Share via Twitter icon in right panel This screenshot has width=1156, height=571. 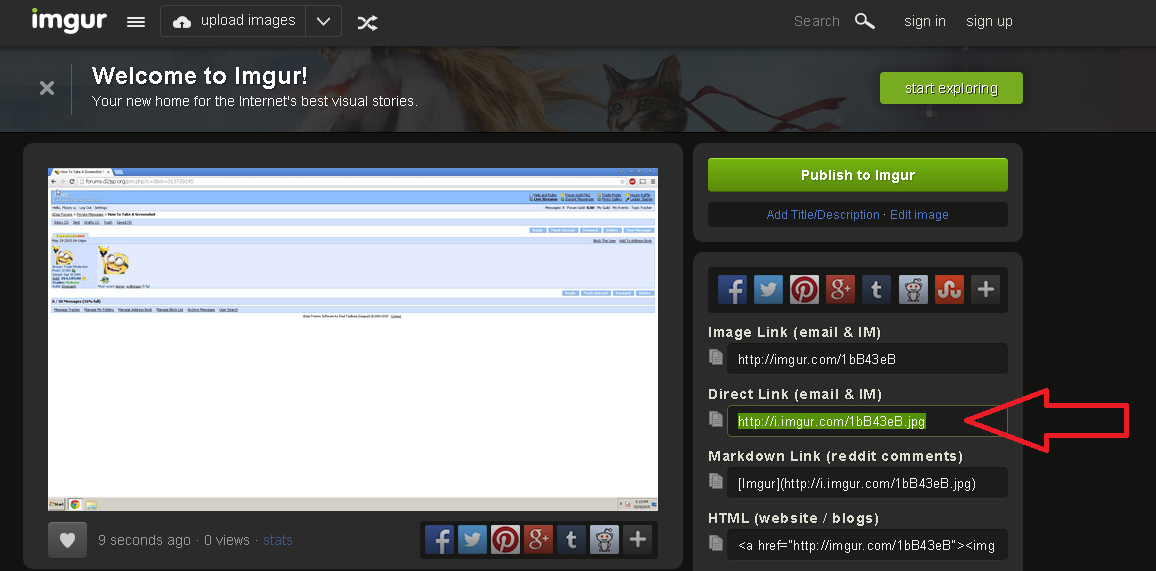tap(768, 290)
